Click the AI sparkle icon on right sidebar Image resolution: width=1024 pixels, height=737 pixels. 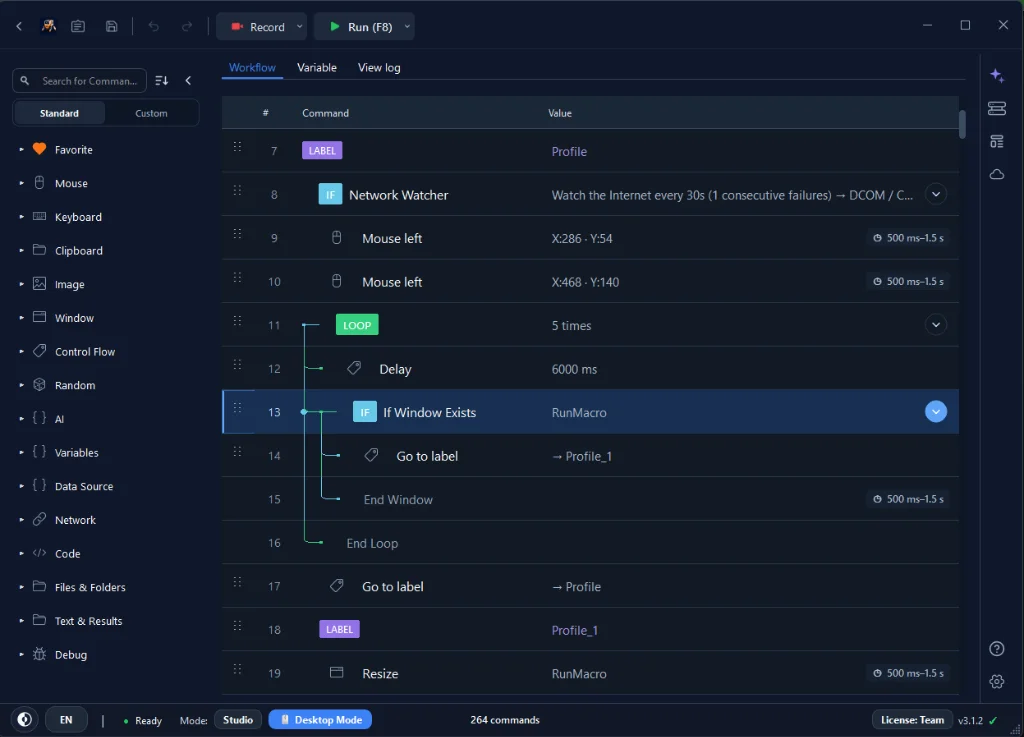tap(997, 75)
